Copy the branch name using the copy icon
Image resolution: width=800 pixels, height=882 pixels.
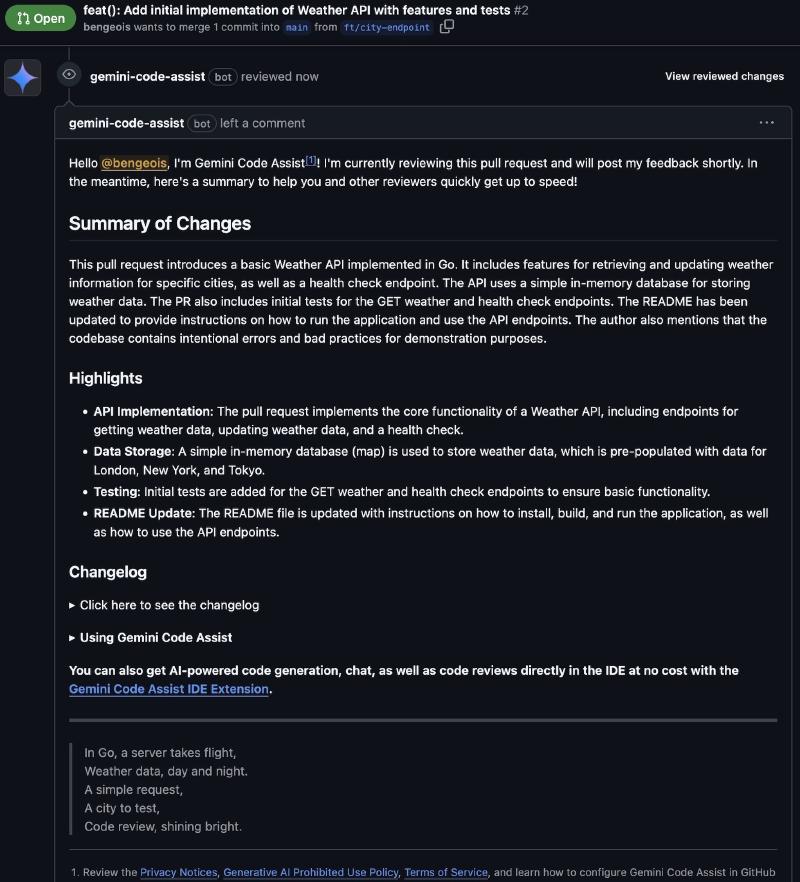[445, 28]
